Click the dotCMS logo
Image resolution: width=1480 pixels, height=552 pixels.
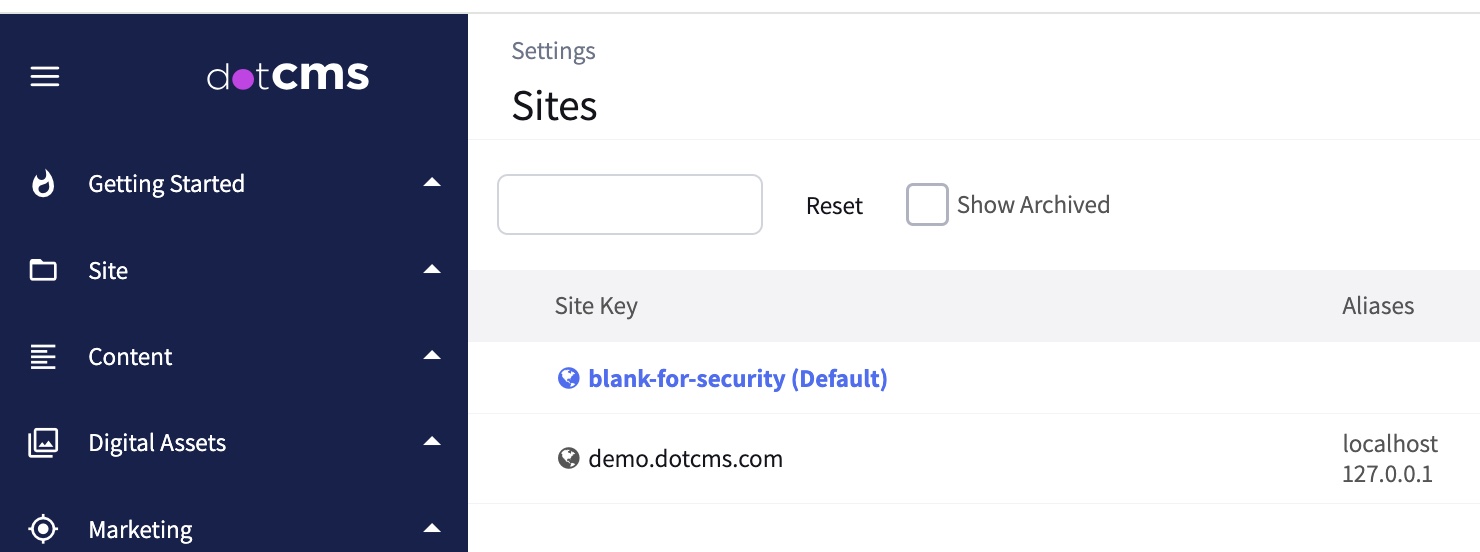tap(288, 76)
